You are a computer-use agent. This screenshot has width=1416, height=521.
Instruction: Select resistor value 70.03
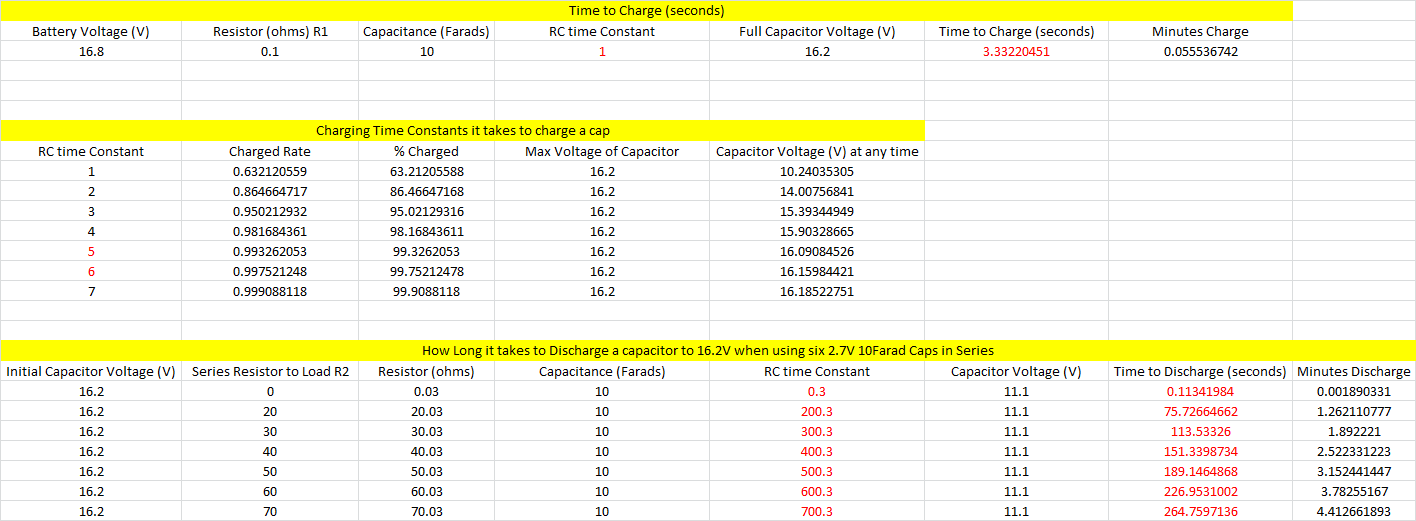(x=426, y=511)
